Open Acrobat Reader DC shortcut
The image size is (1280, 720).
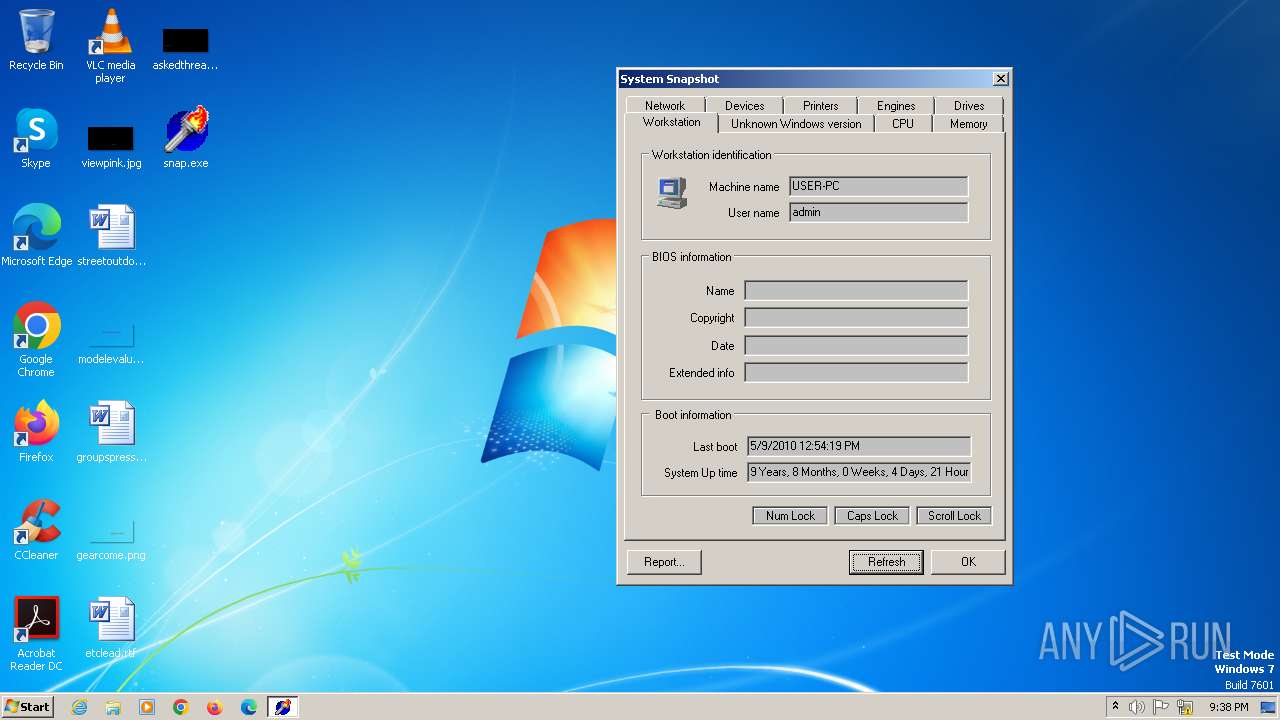point(36,633)
